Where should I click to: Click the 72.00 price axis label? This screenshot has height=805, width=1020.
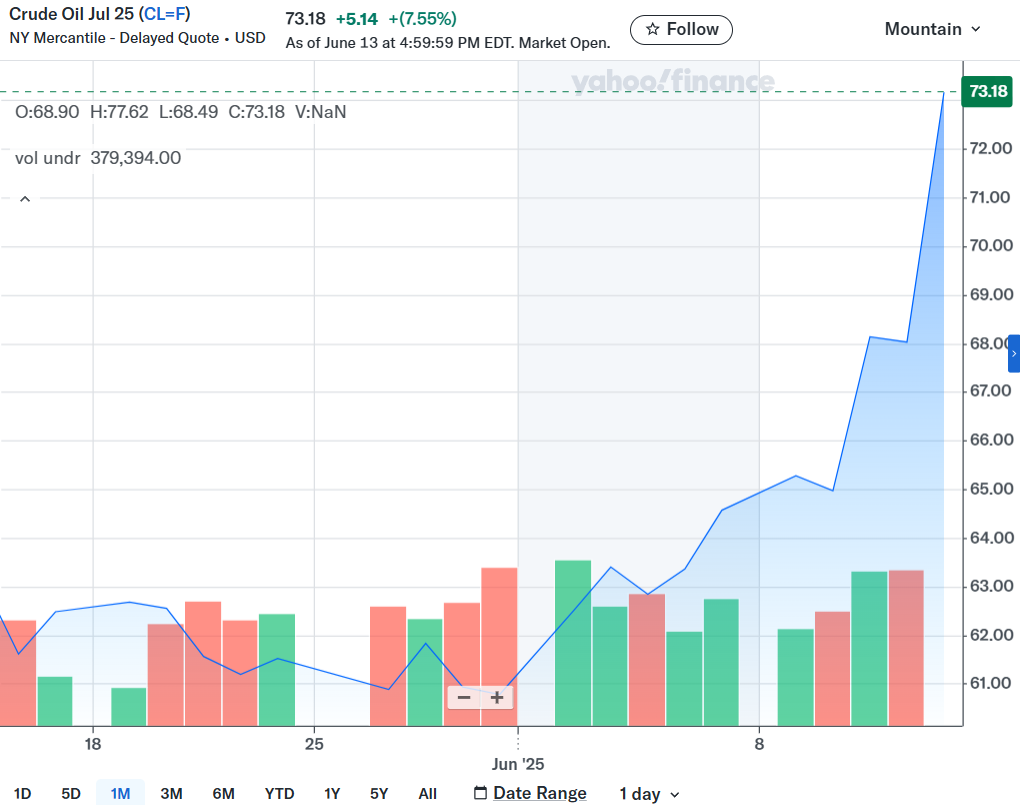point(991,148)
